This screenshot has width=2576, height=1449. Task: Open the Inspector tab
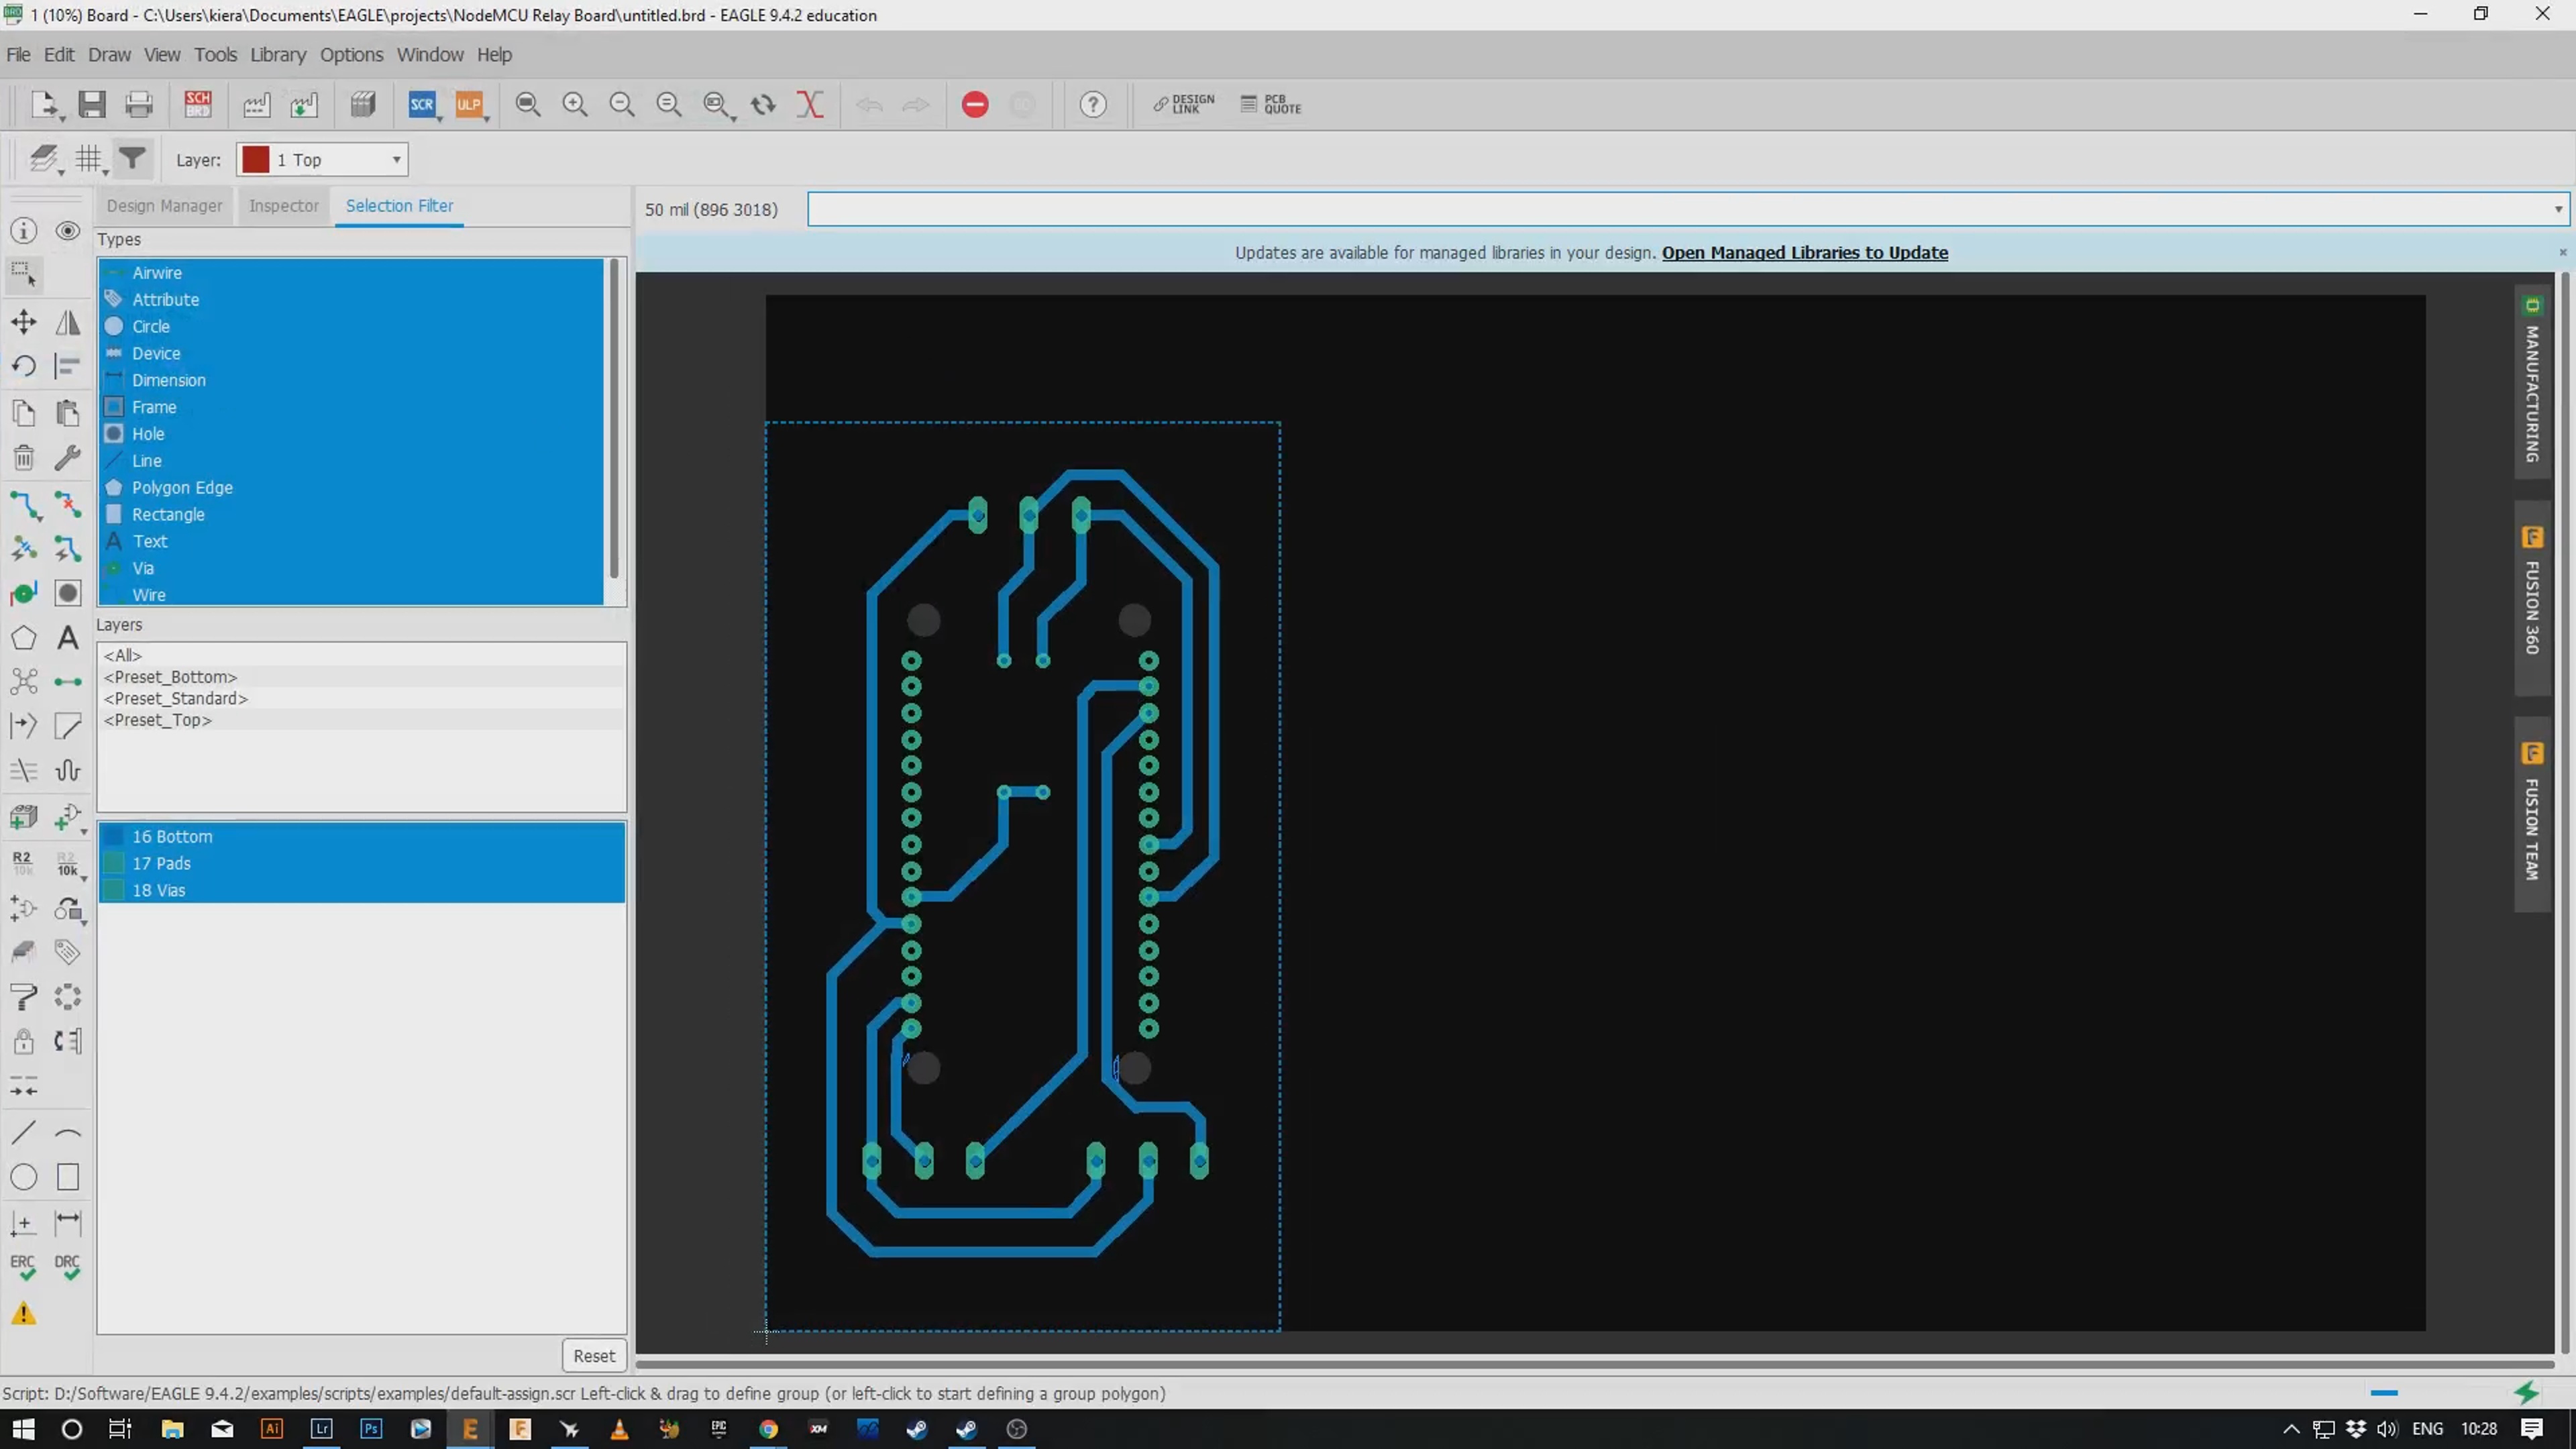pos(284,206)
